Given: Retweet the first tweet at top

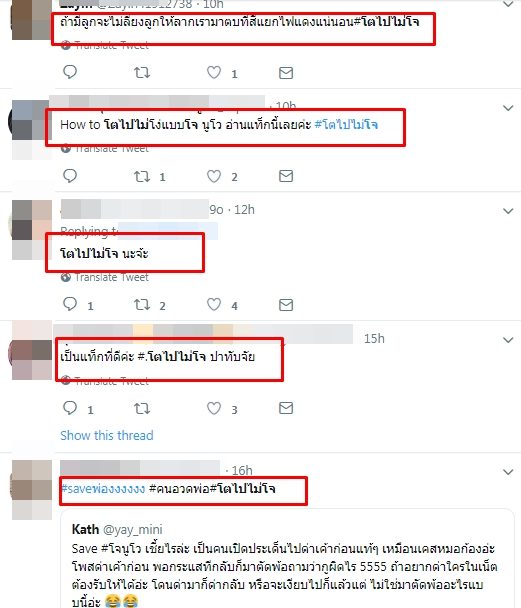Looking at the screenshot, I should [142, 73].
